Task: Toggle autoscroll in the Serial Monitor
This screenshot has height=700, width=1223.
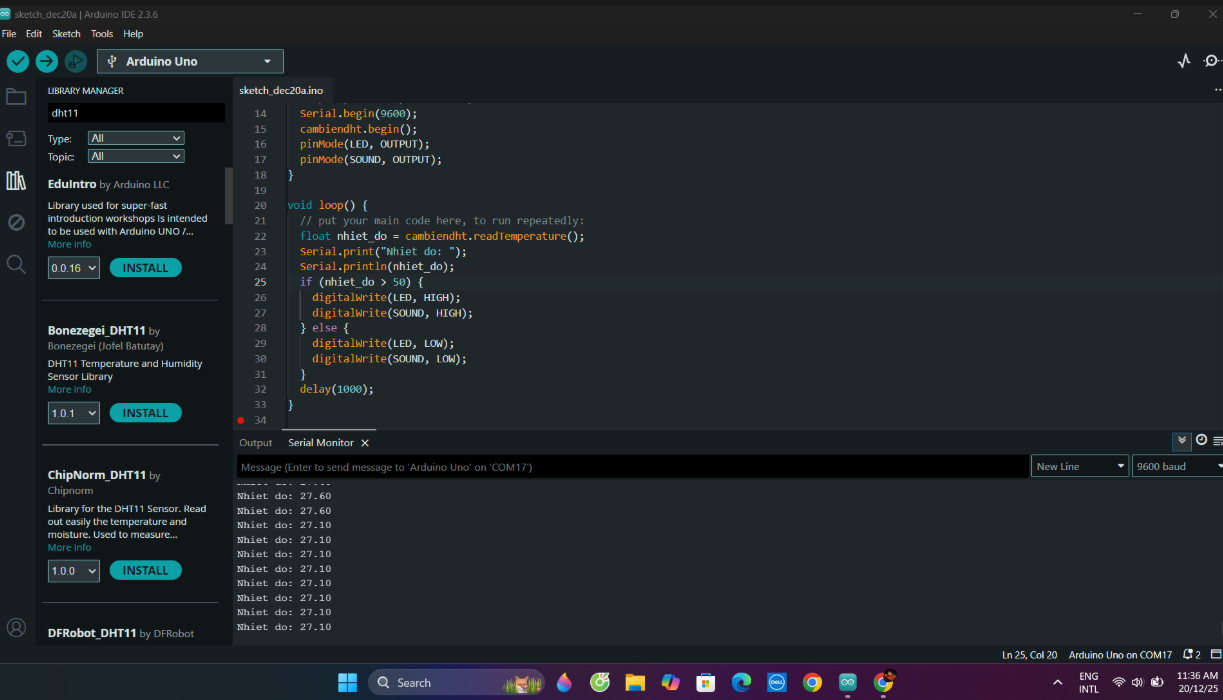Action: click(x=1182, y=441)
